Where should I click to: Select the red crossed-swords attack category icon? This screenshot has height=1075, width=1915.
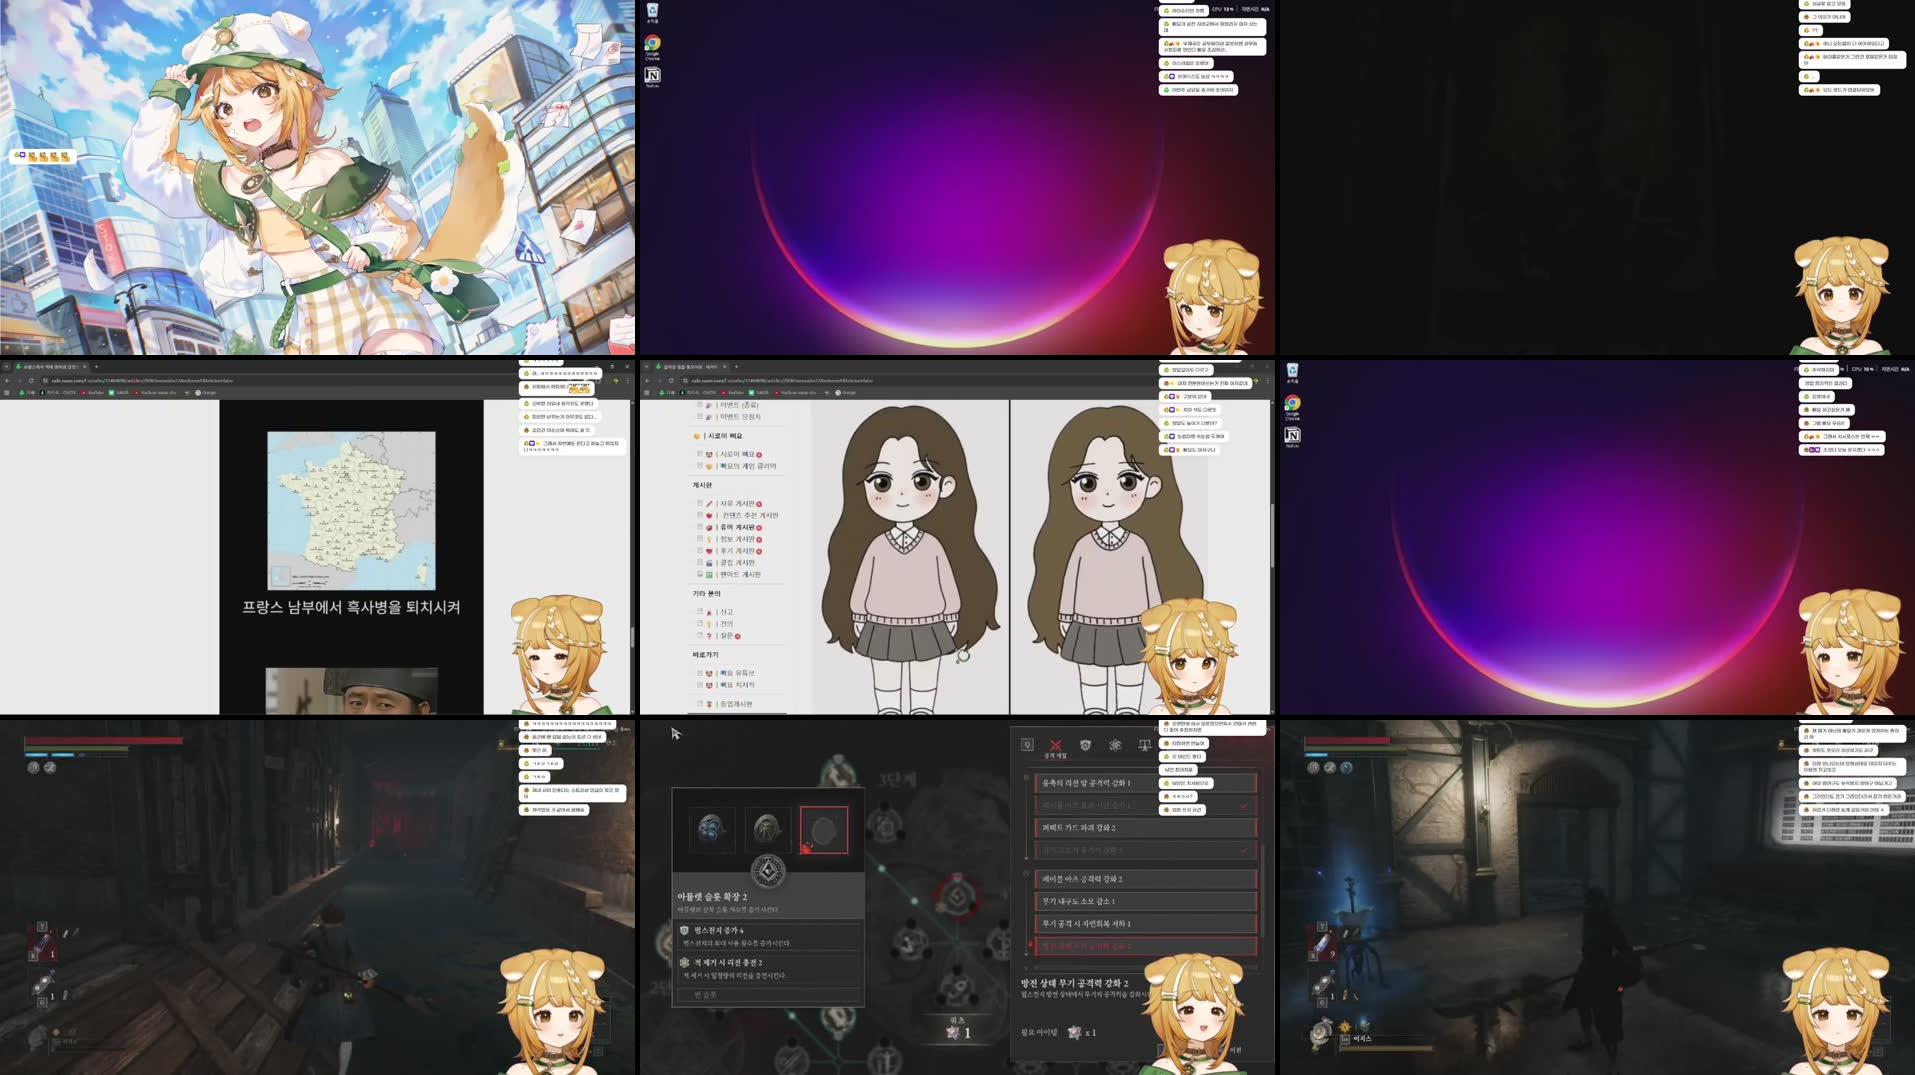[x=1056, y=745]
